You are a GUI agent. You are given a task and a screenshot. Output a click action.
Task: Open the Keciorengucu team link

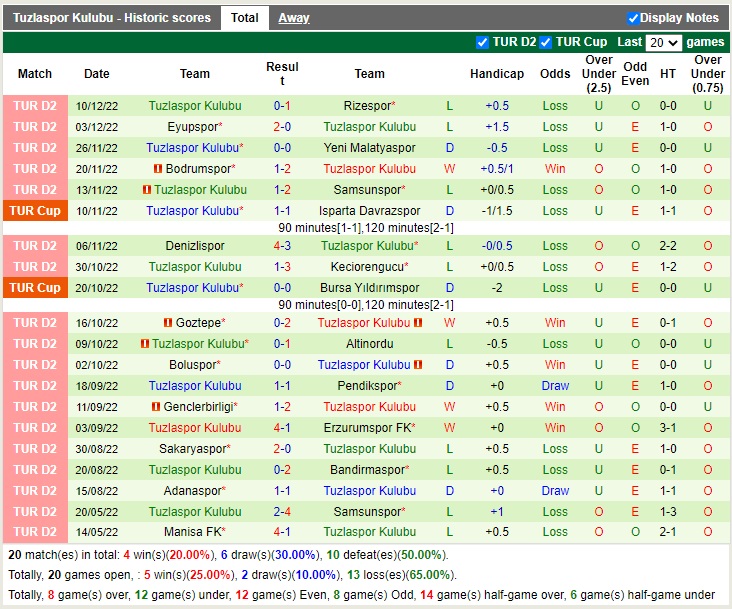[367, 267]
